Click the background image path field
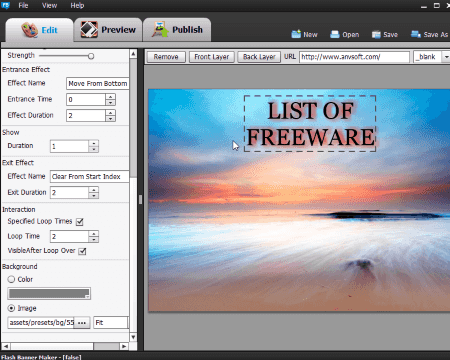The image size is (450, 360). point(41,323)
